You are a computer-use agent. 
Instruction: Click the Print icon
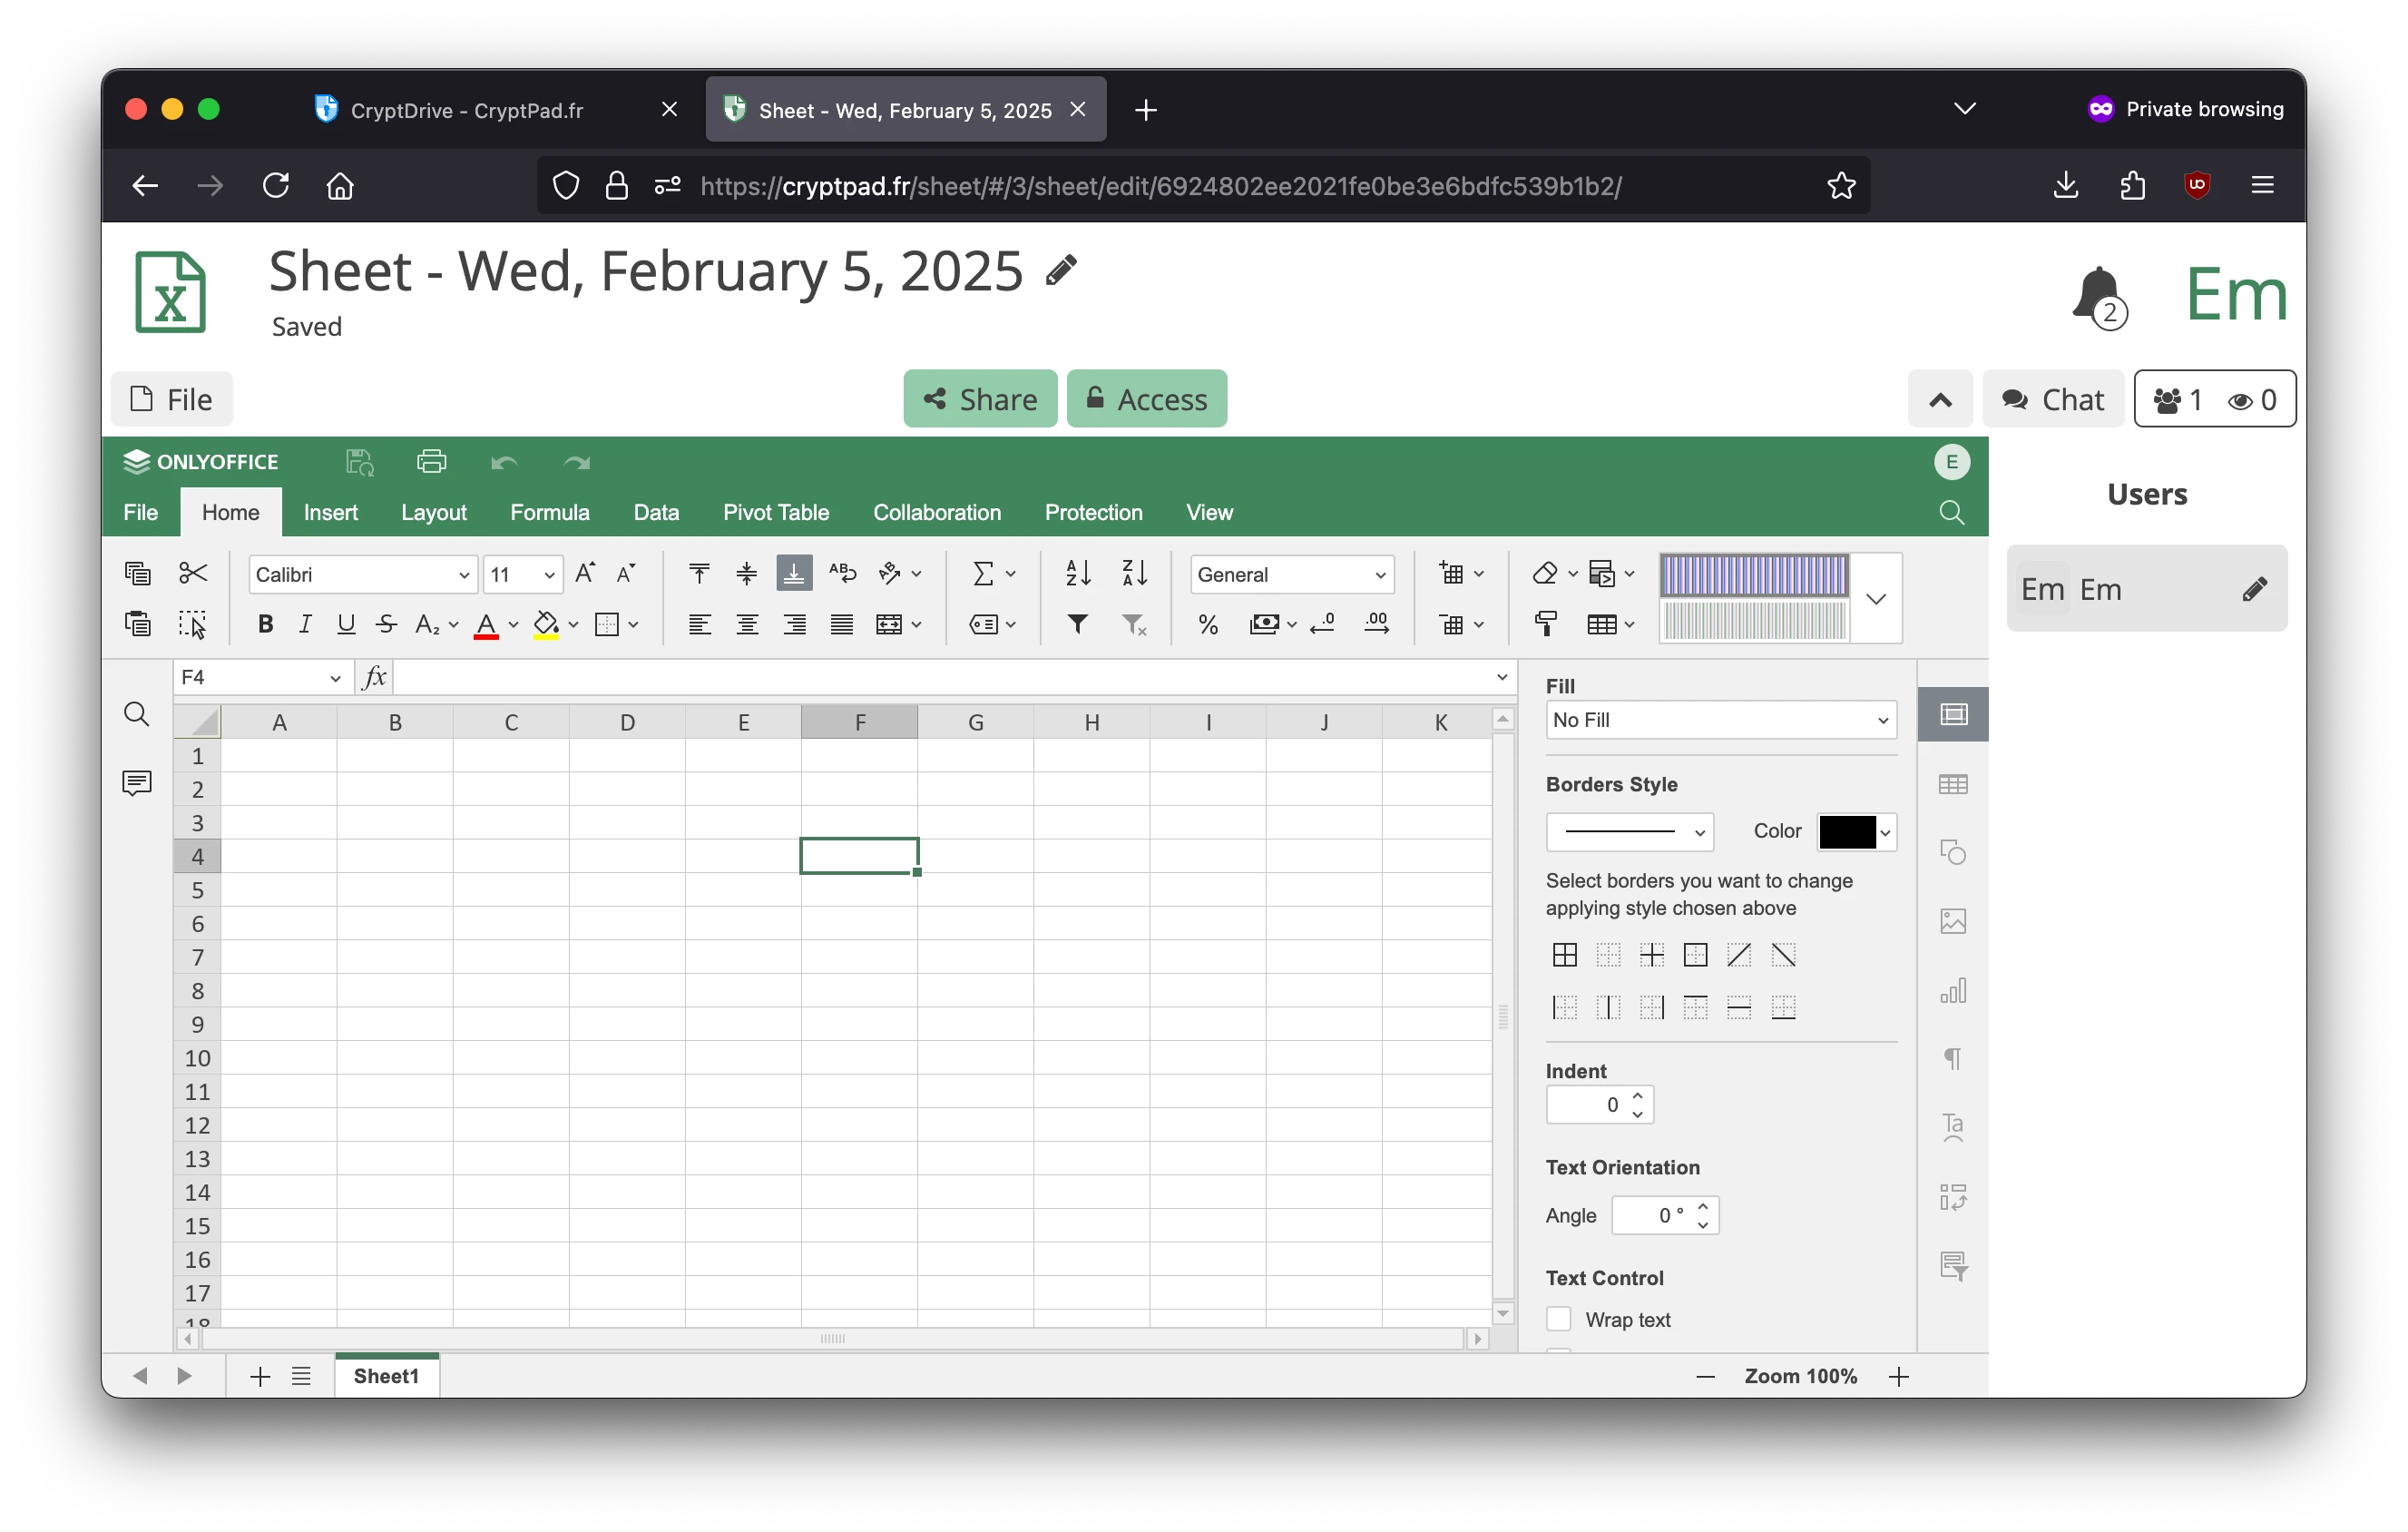[x=431, y=461]
